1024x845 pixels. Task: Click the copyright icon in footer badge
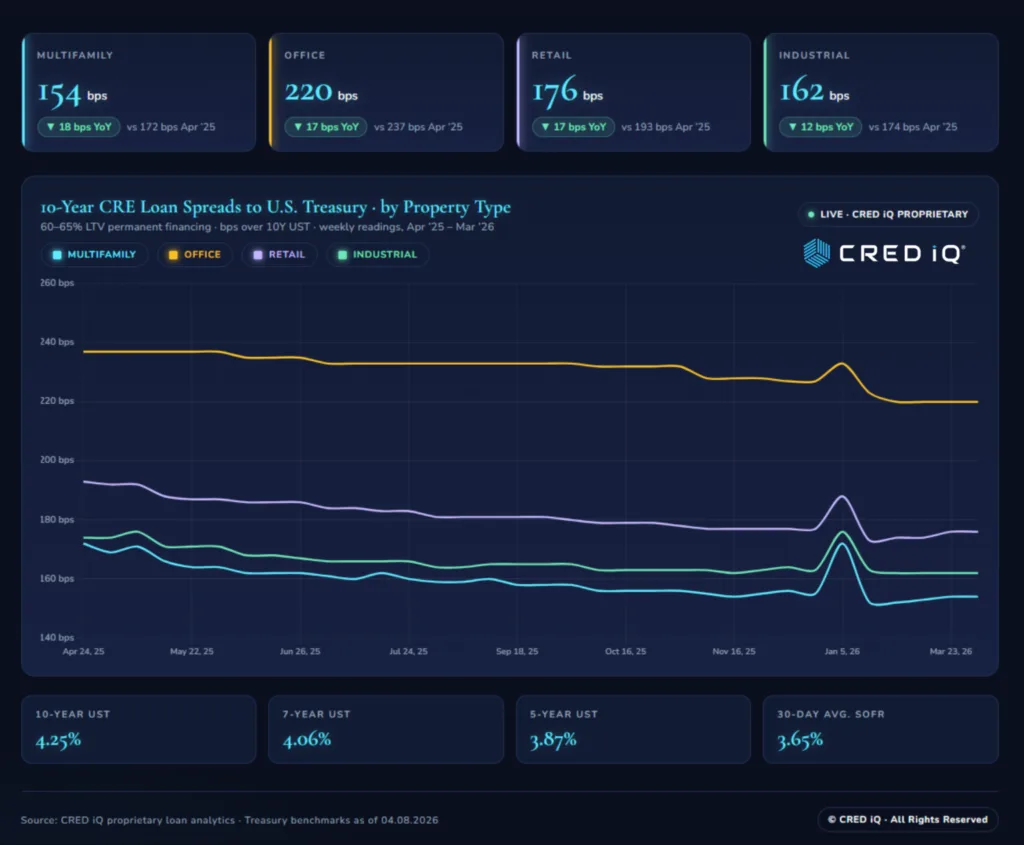pos(830,819)
